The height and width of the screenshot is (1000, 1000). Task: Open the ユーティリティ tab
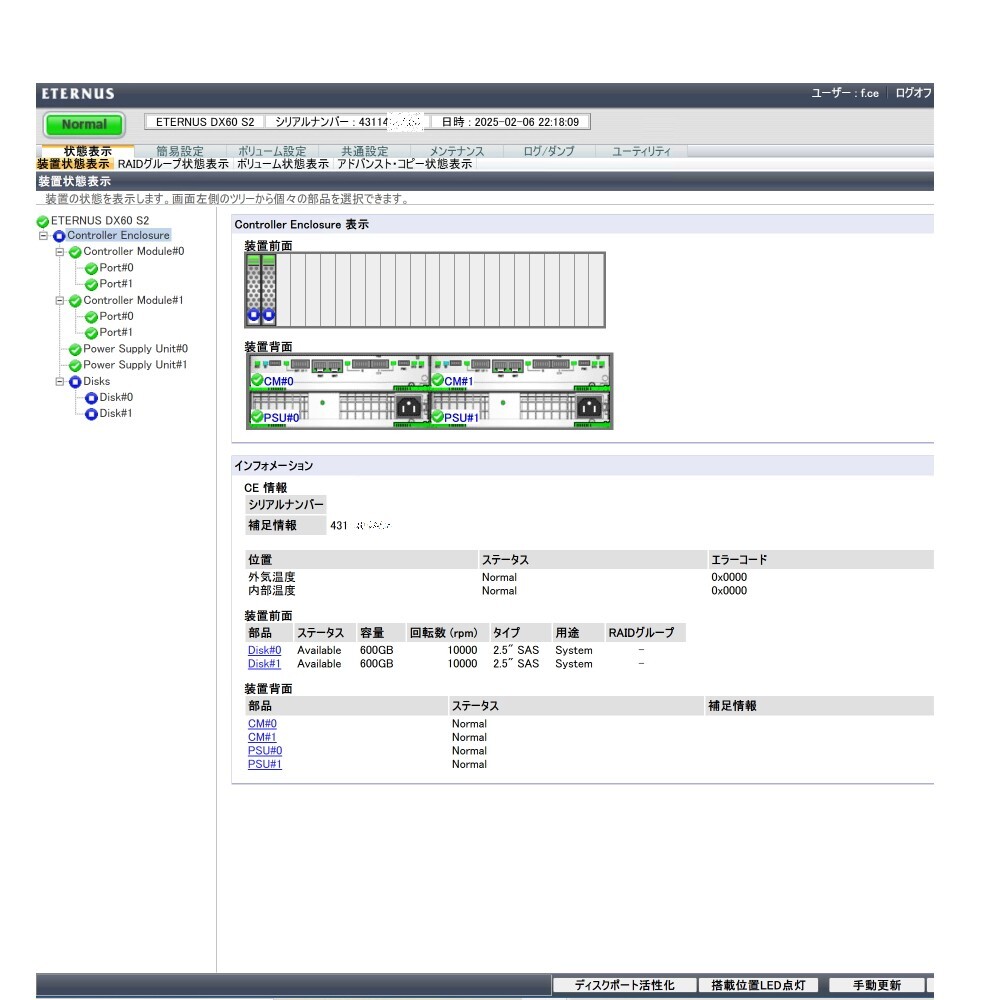tap(641, 151)
